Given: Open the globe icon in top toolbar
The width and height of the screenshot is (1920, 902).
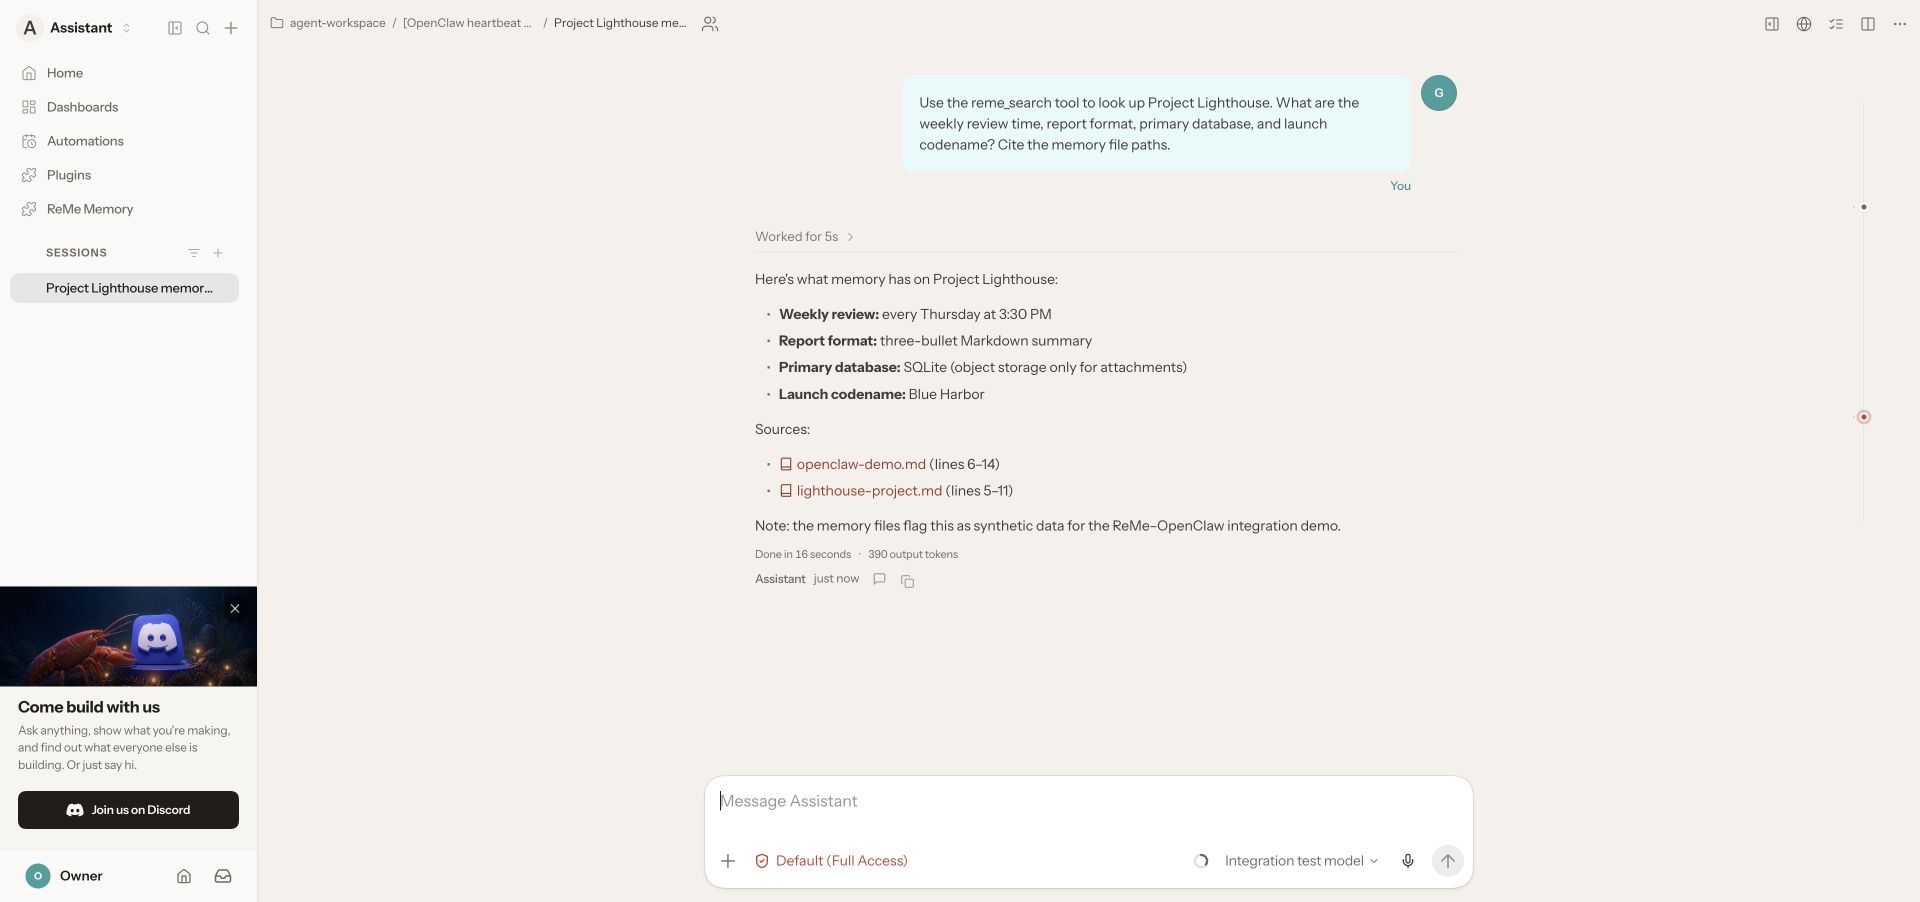Looking at the screenshot, I should [x=1804, y=24].
